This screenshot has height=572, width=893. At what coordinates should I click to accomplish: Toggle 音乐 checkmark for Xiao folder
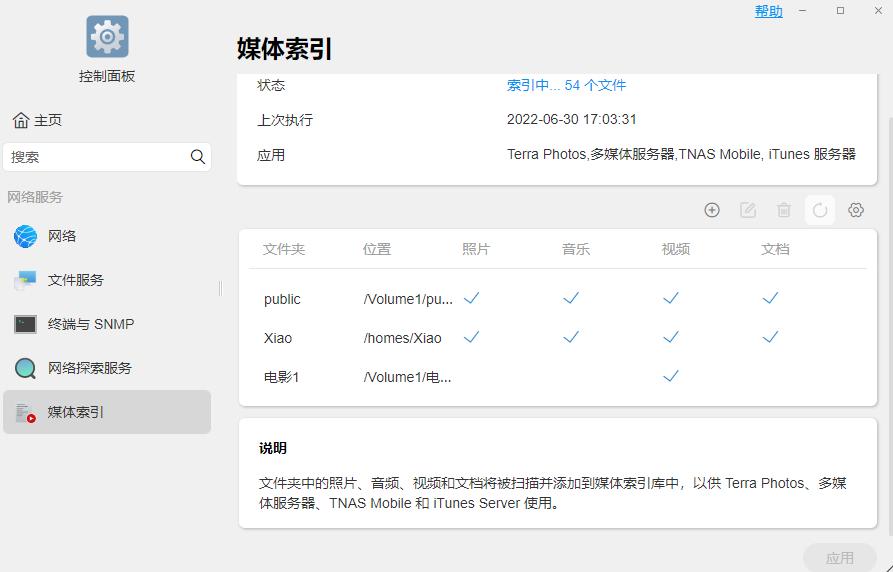(x=571, y=338)
